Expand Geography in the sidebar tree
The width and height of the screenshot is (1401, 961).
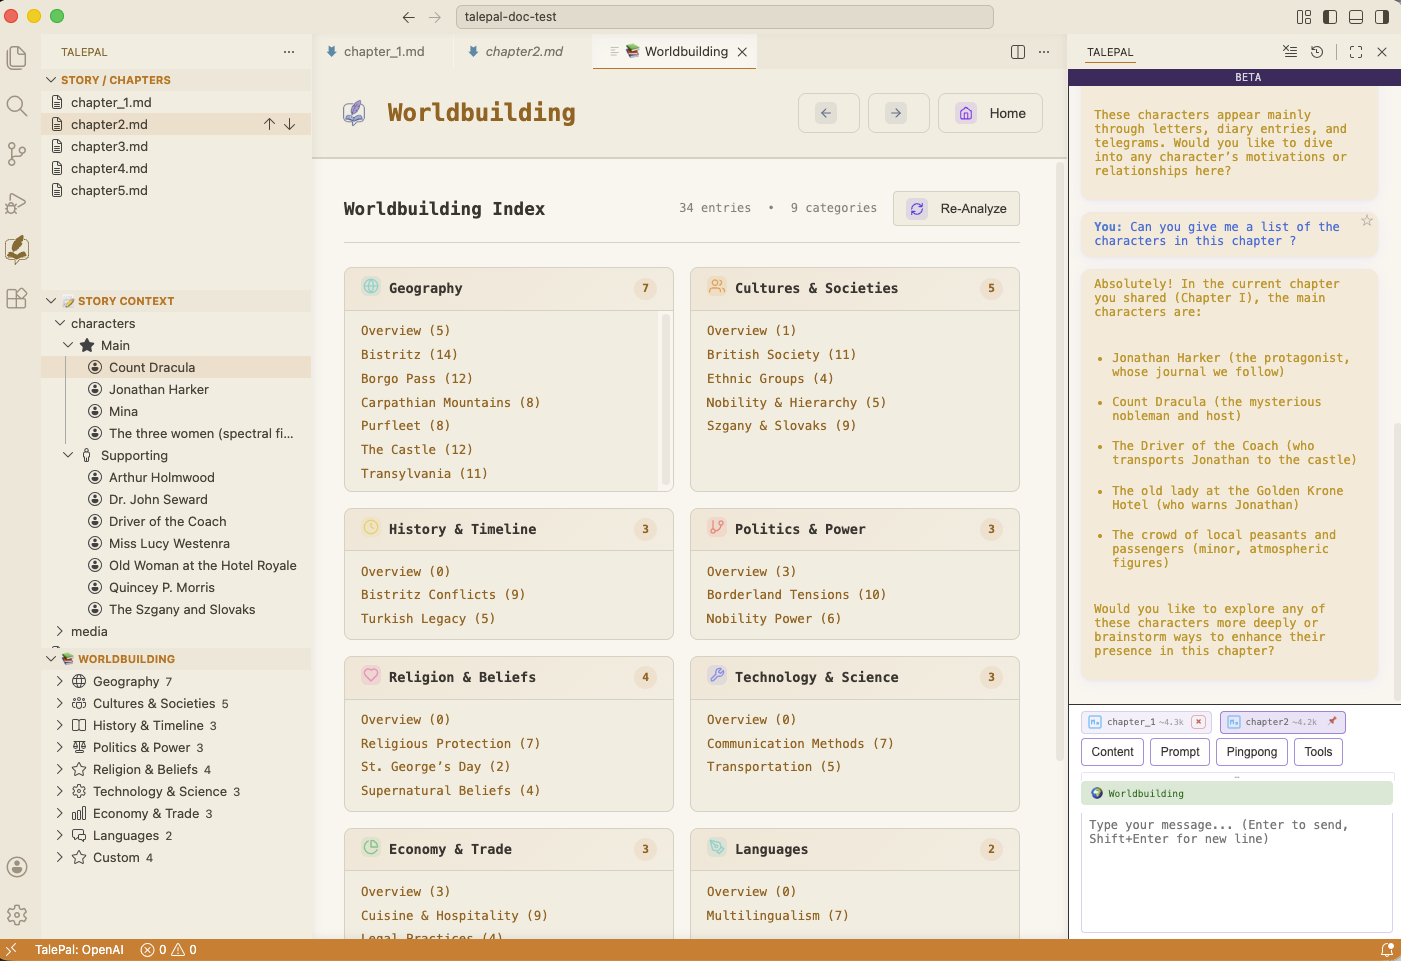click(60, 681)
